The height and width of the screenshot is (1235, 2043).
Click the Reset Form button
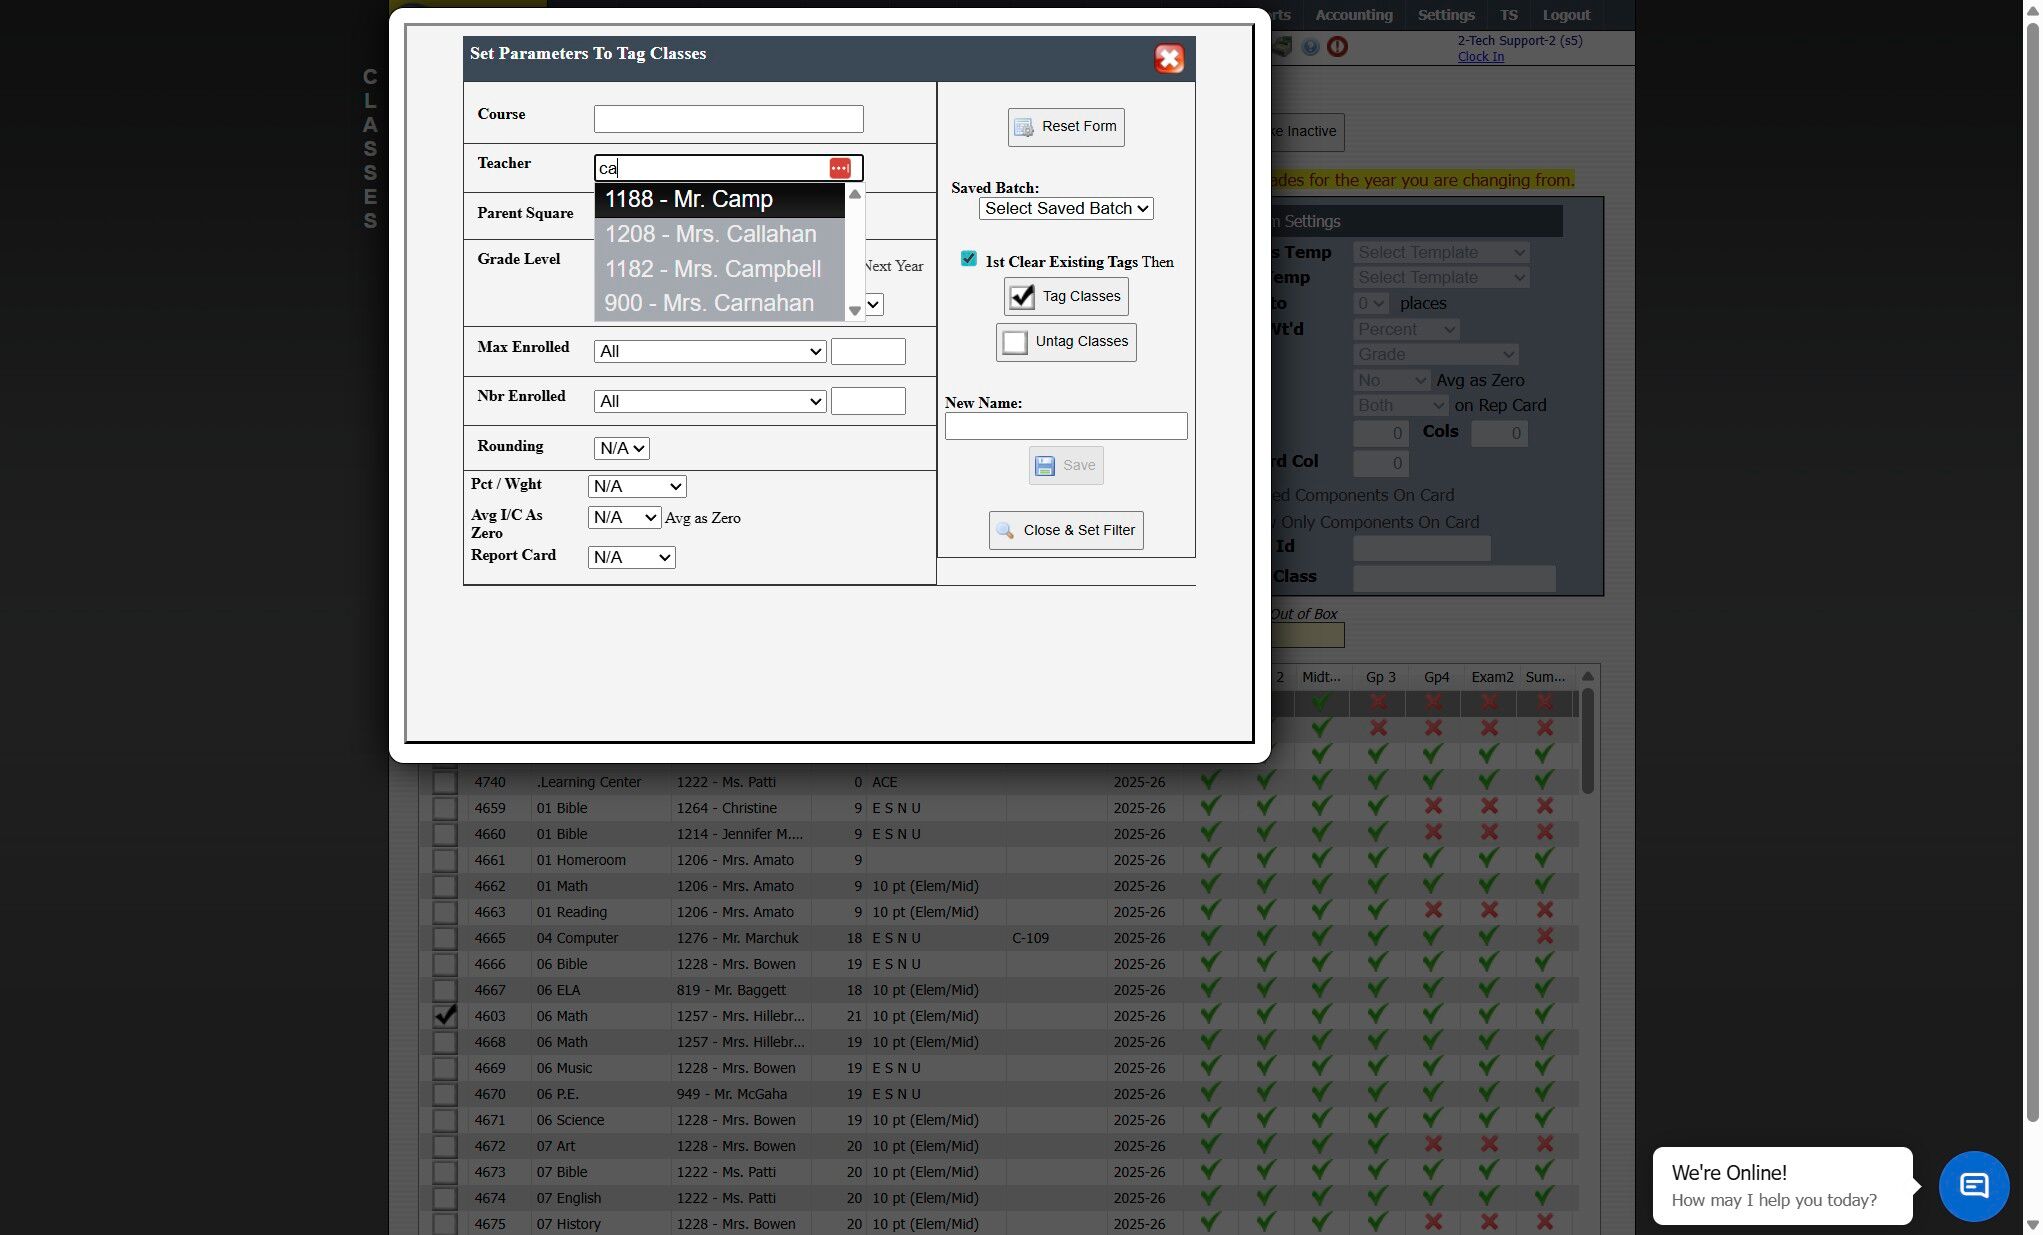[1065, 127]
